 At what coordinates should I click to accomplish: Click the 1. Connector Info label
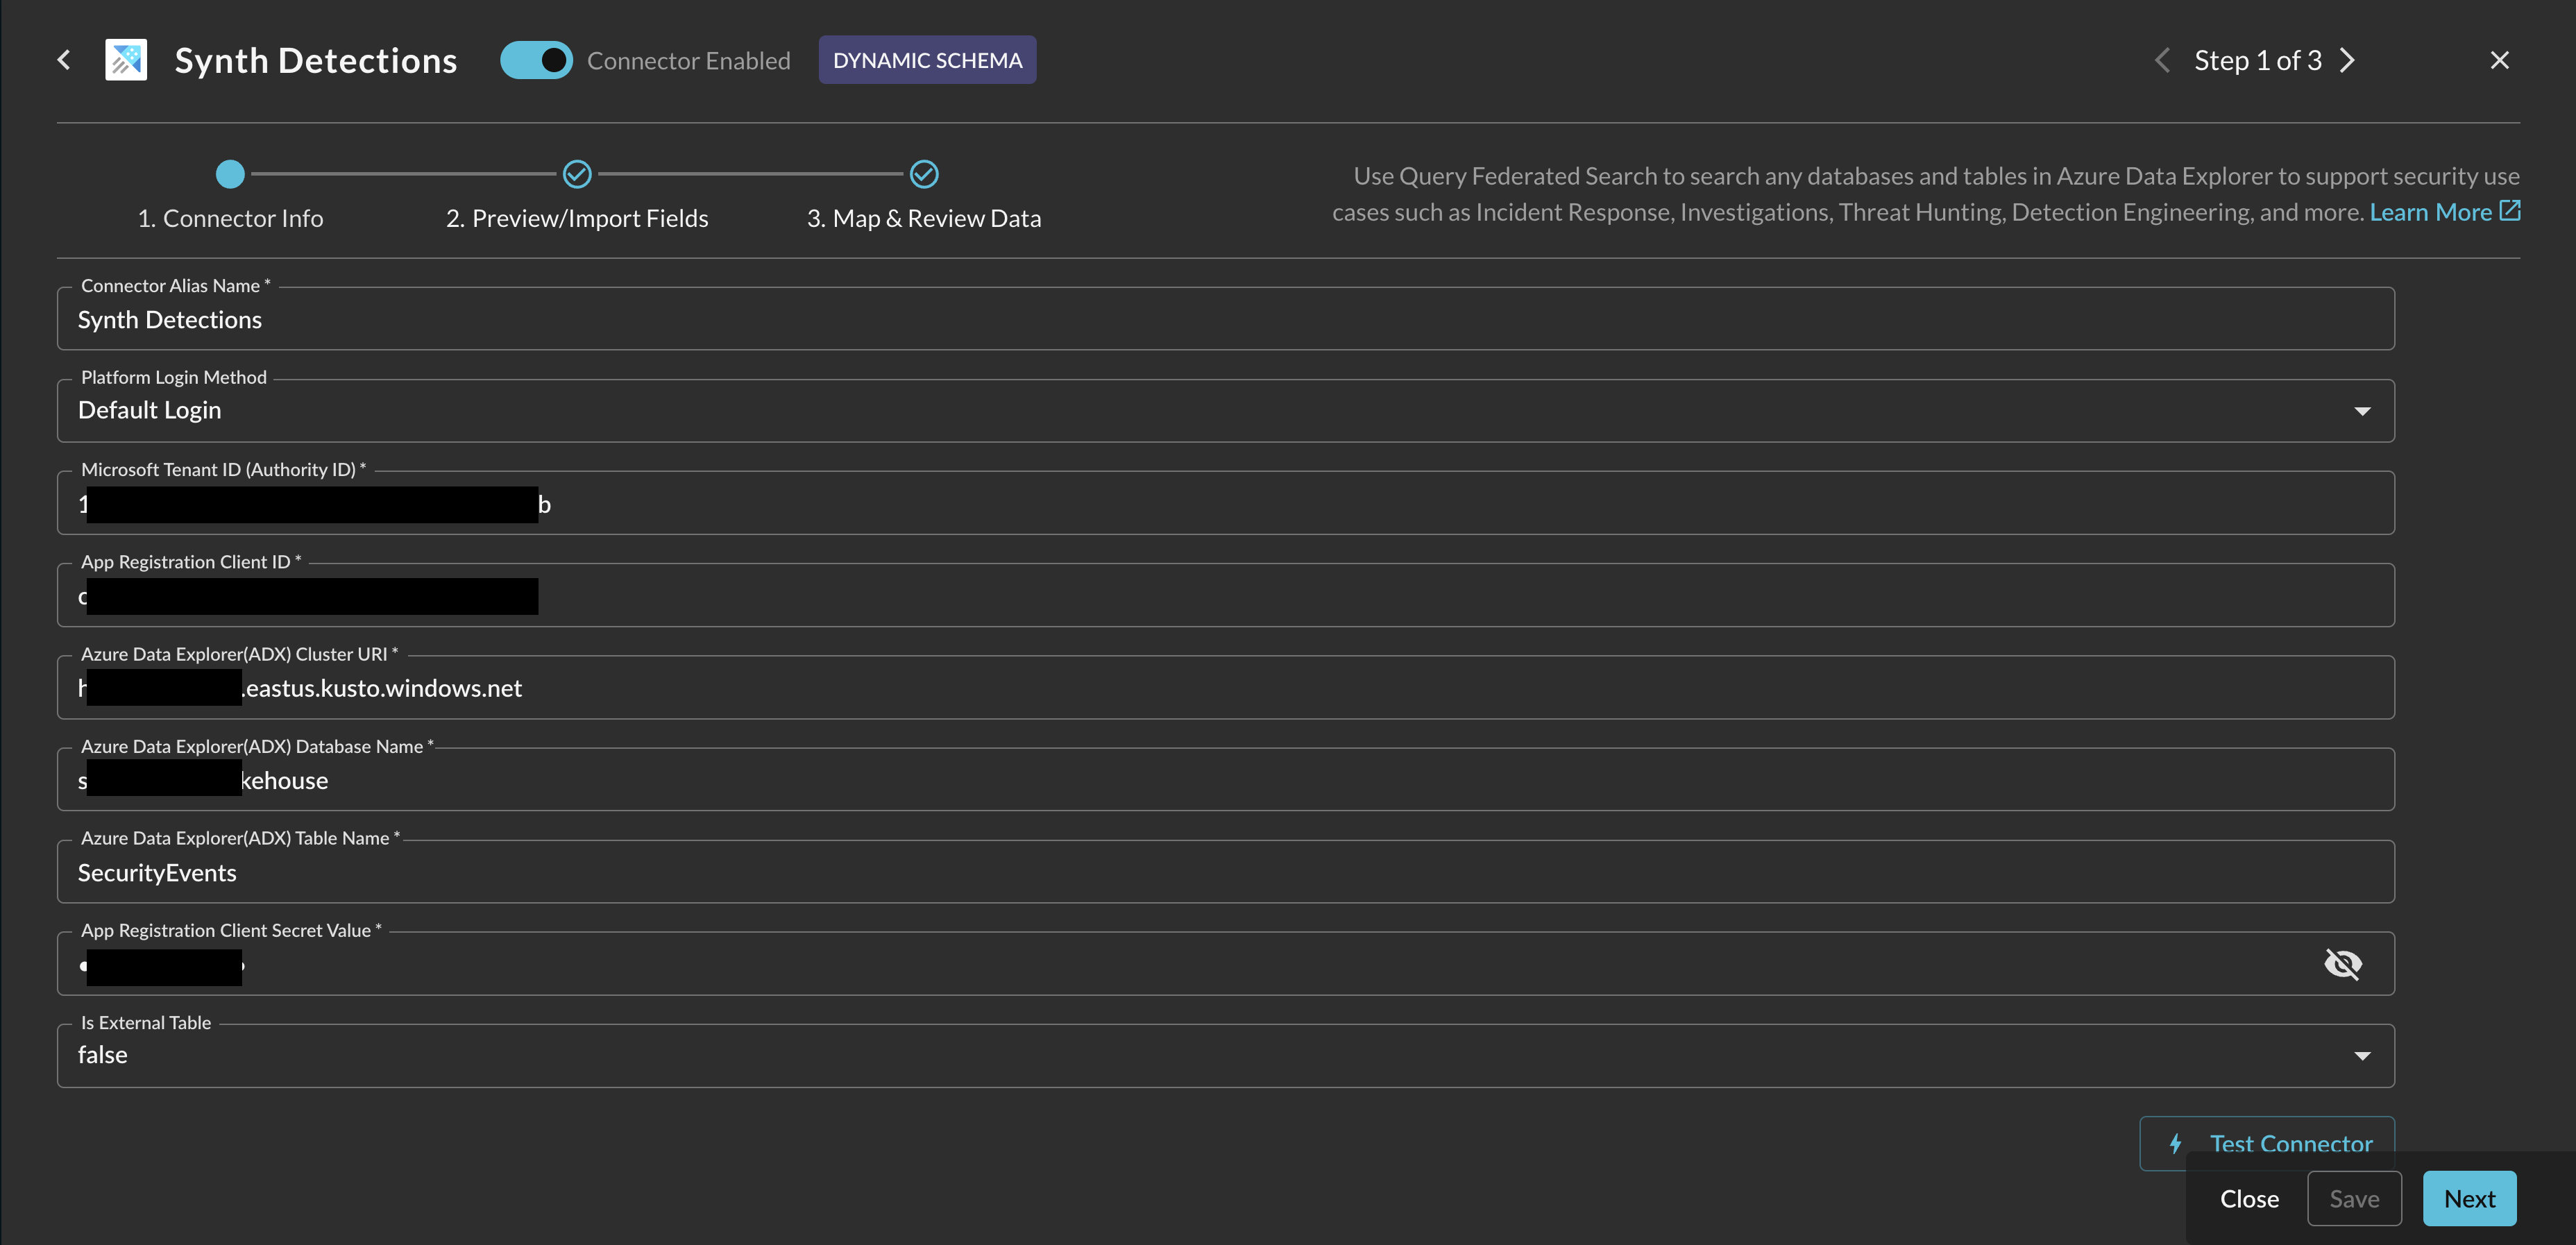pyautogui.click(x=230, y=218)
